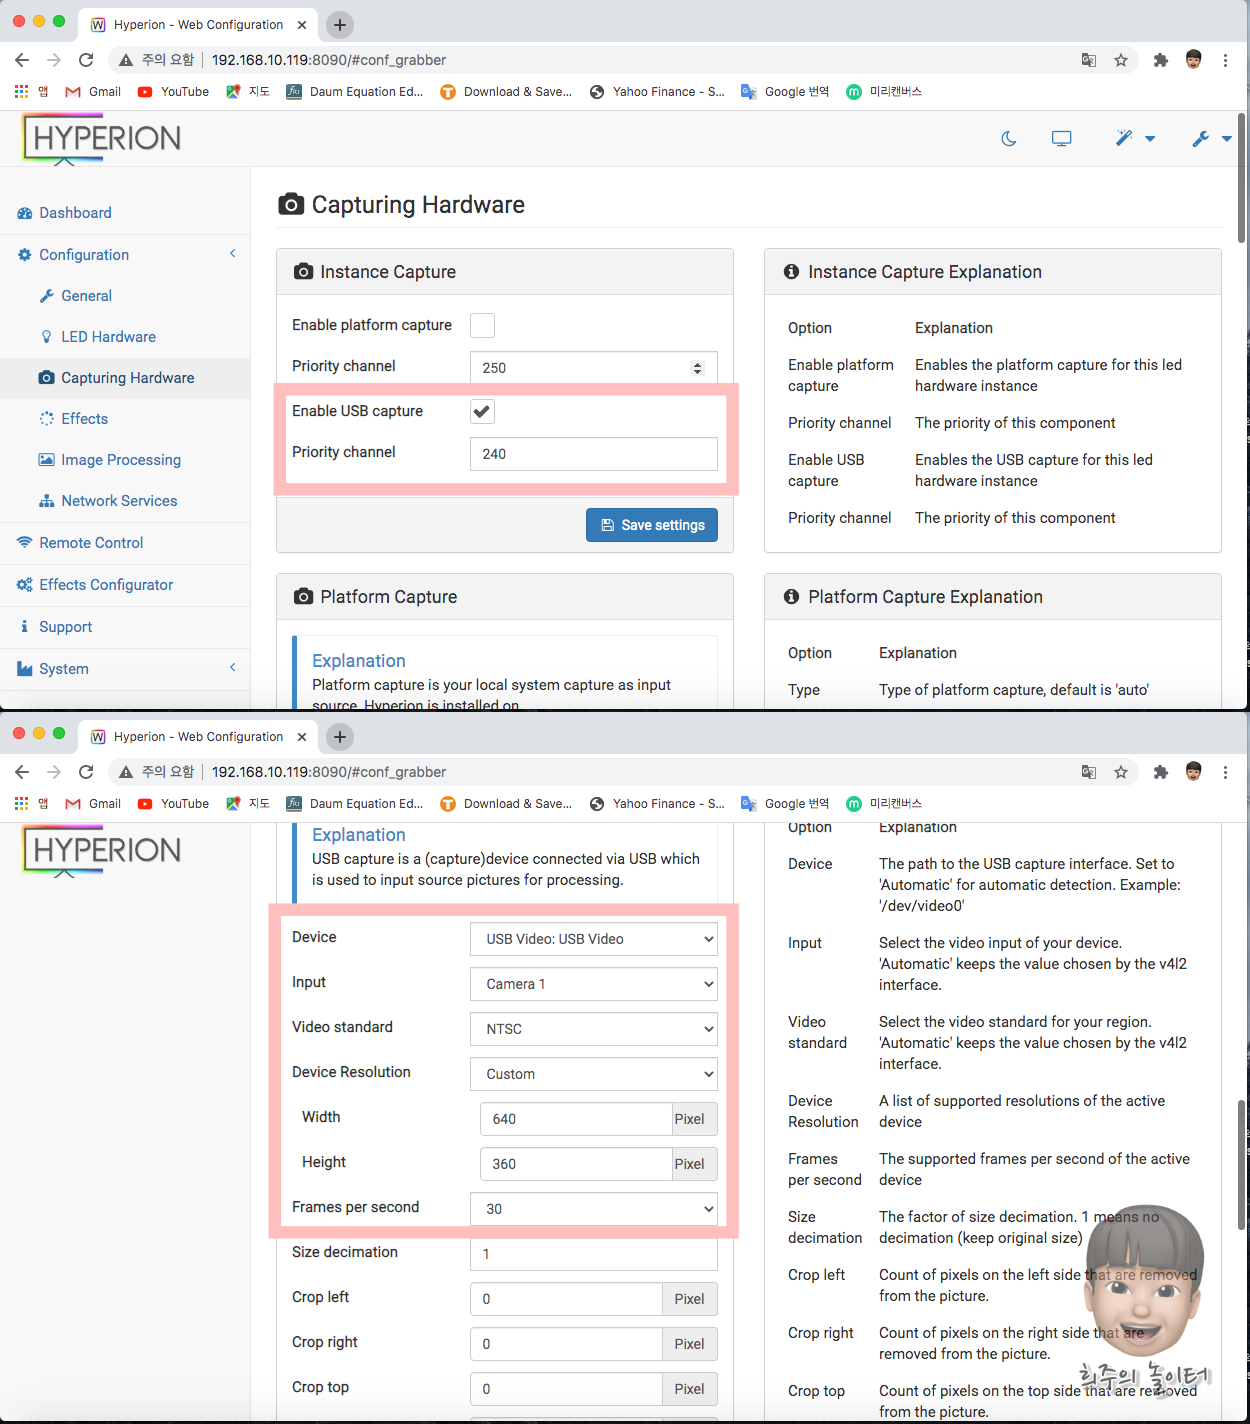Image resolution: width=1250 pixels, height=1424 pixels.
Task: Select Hyperion tab in bottom browser window
Action: coord(199,737)
